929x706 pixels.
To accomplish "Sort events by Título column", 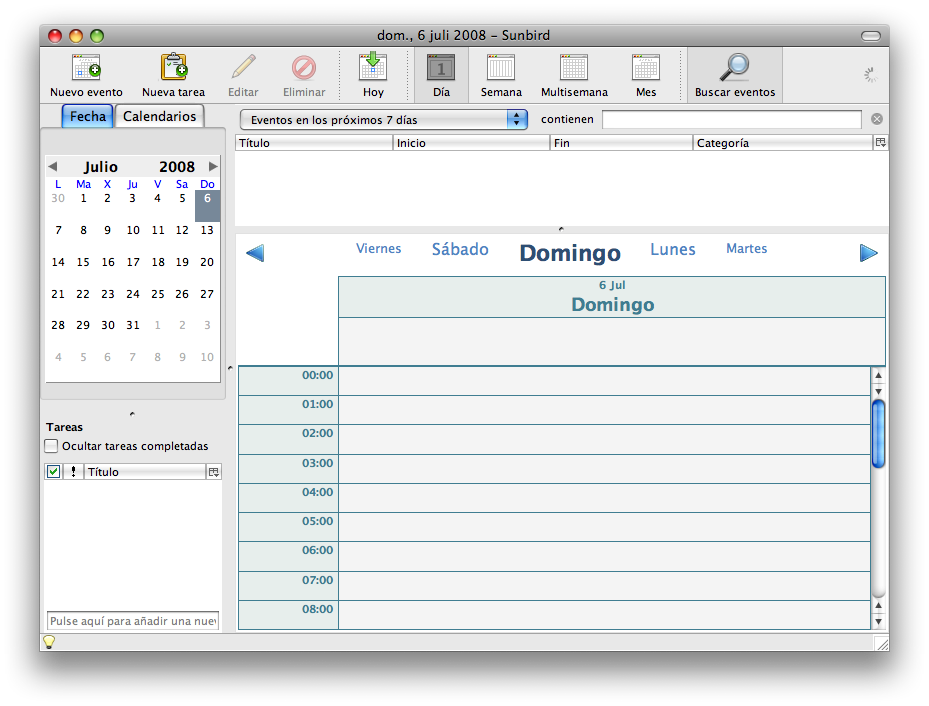I will [314, 143].
